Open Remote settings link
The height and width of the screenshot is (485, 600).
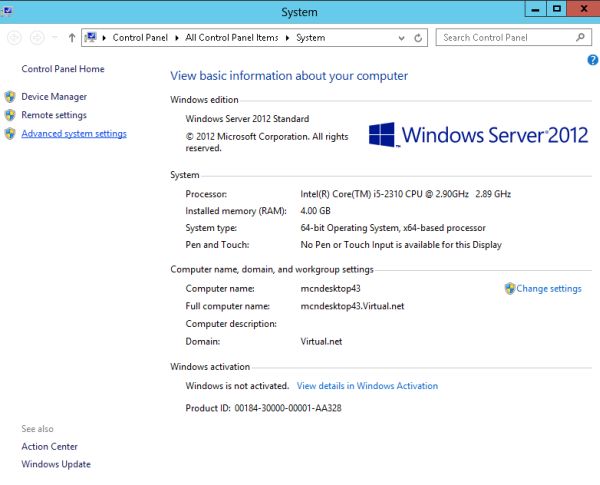54,115
